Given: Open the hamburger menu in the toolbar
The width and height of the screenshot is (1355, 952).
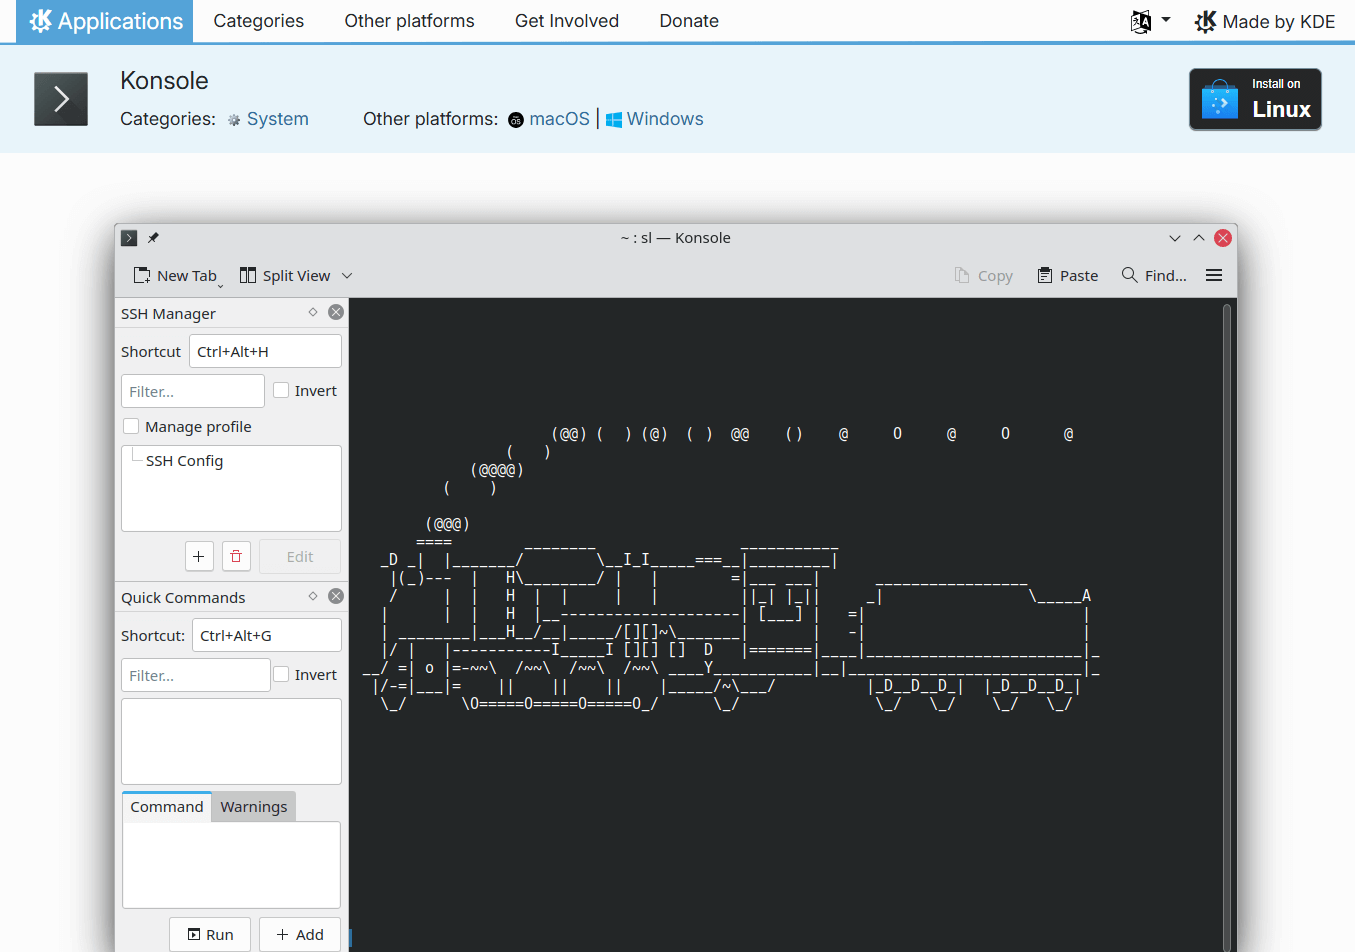Looking at the screenshot, I should [x=1213, y=275].
